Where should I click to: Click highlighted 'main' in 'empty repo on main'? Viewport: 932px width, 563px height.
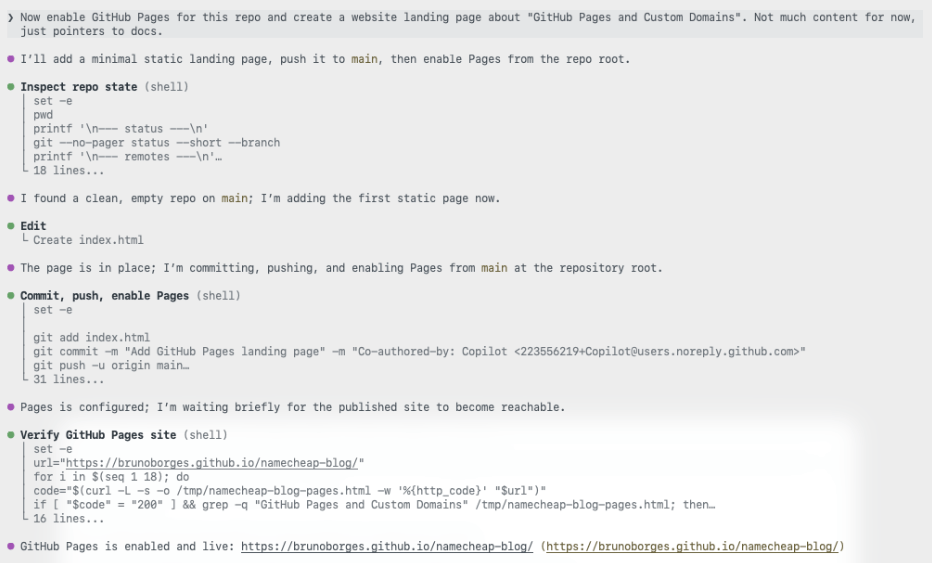(234, 198)
